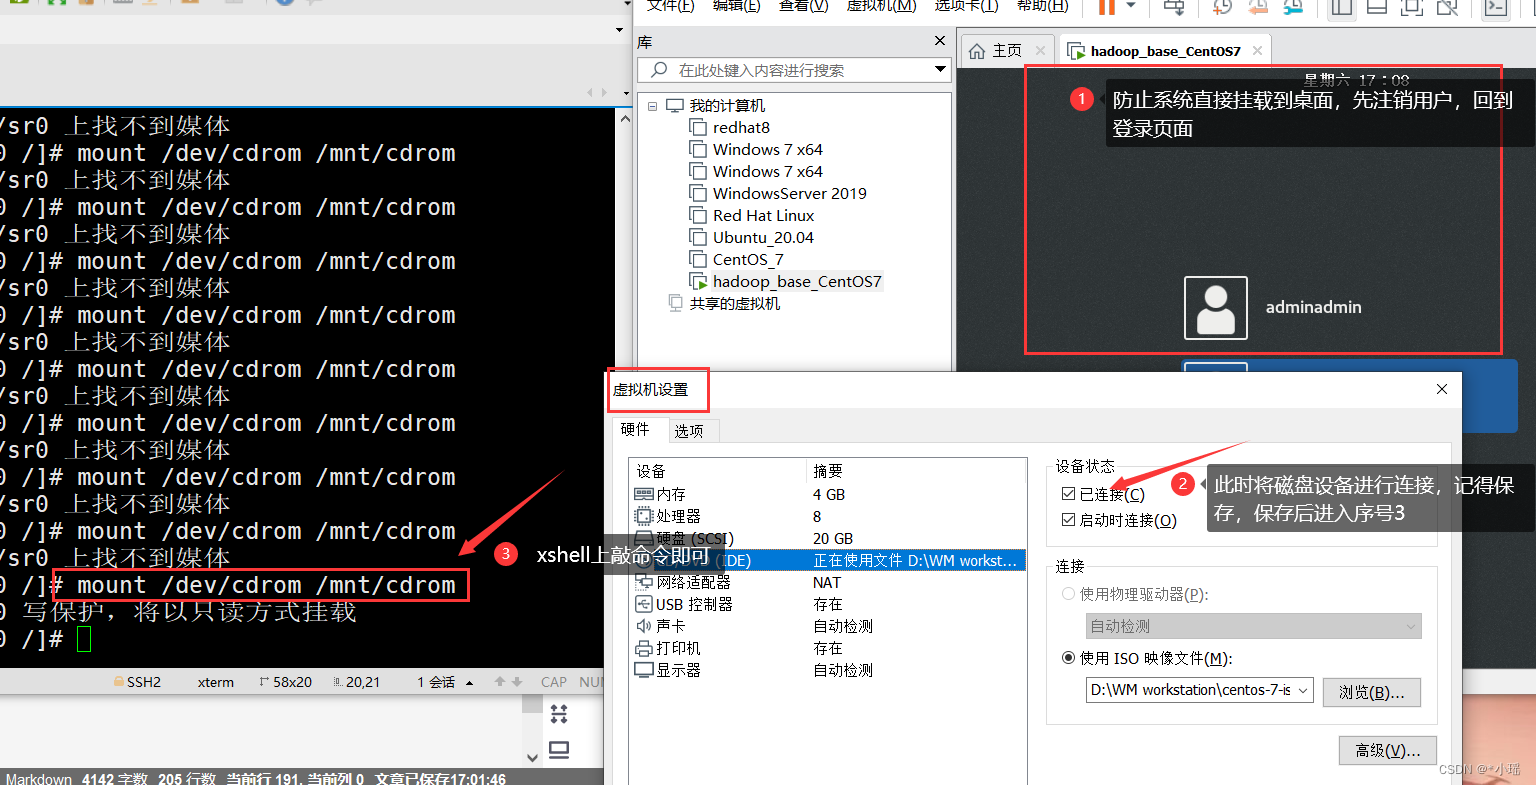Click the 20,21 cursor position indicator
This screenshot has width=1536, height=785.
point(356,682)
